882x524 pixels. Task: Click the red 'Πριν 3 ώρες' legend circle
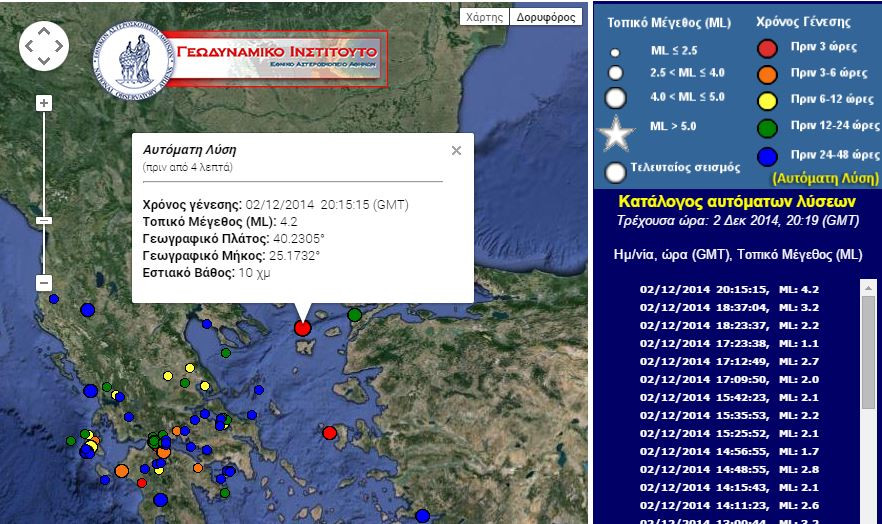pos(767,47)
